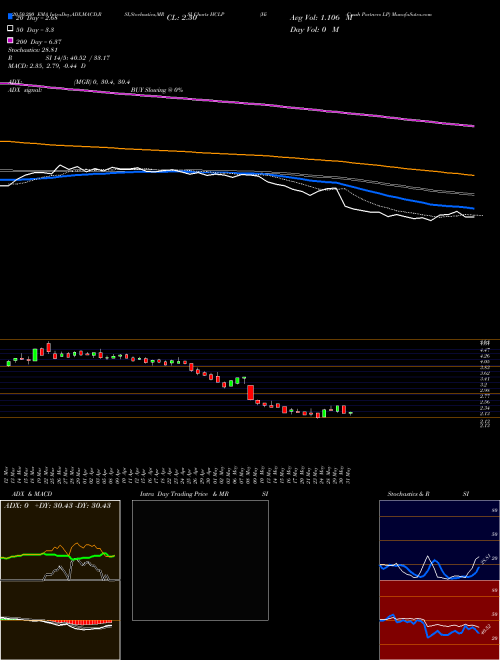The height and width of the screenshot is (660, 500).
Task: Click the 'CL: 2.30' closing price label
Action: 182,18
